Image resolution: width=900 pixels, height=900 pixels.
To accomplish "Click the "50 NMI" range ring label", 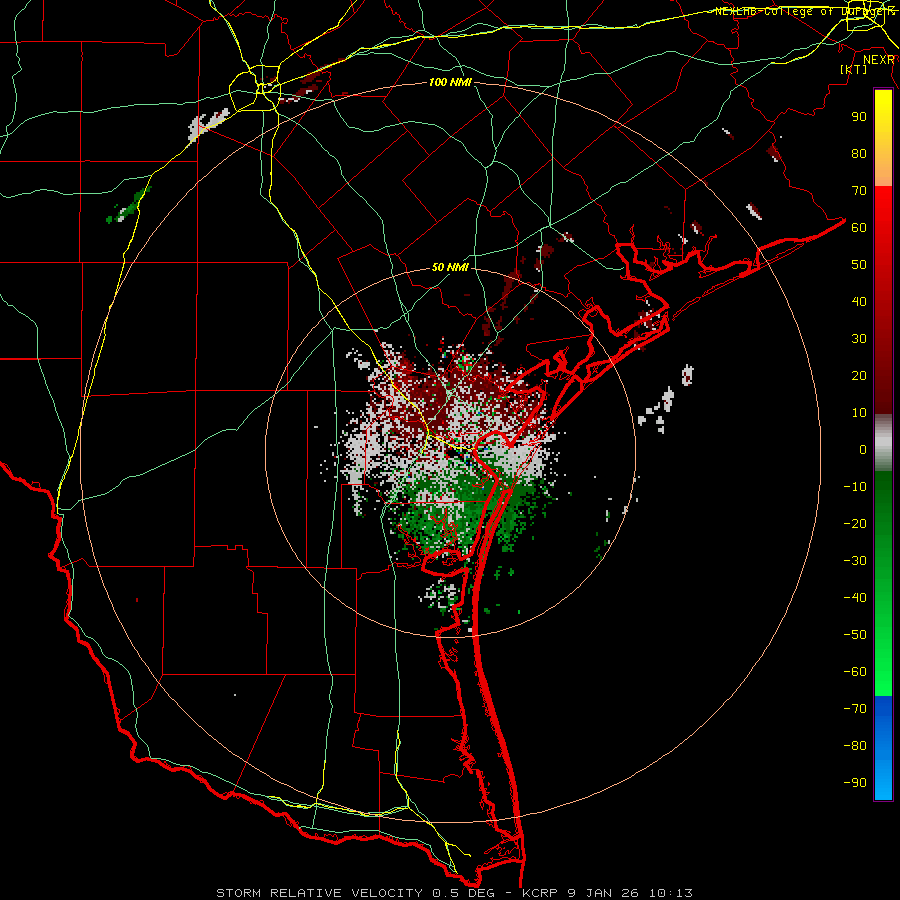I will pos(450,267).
